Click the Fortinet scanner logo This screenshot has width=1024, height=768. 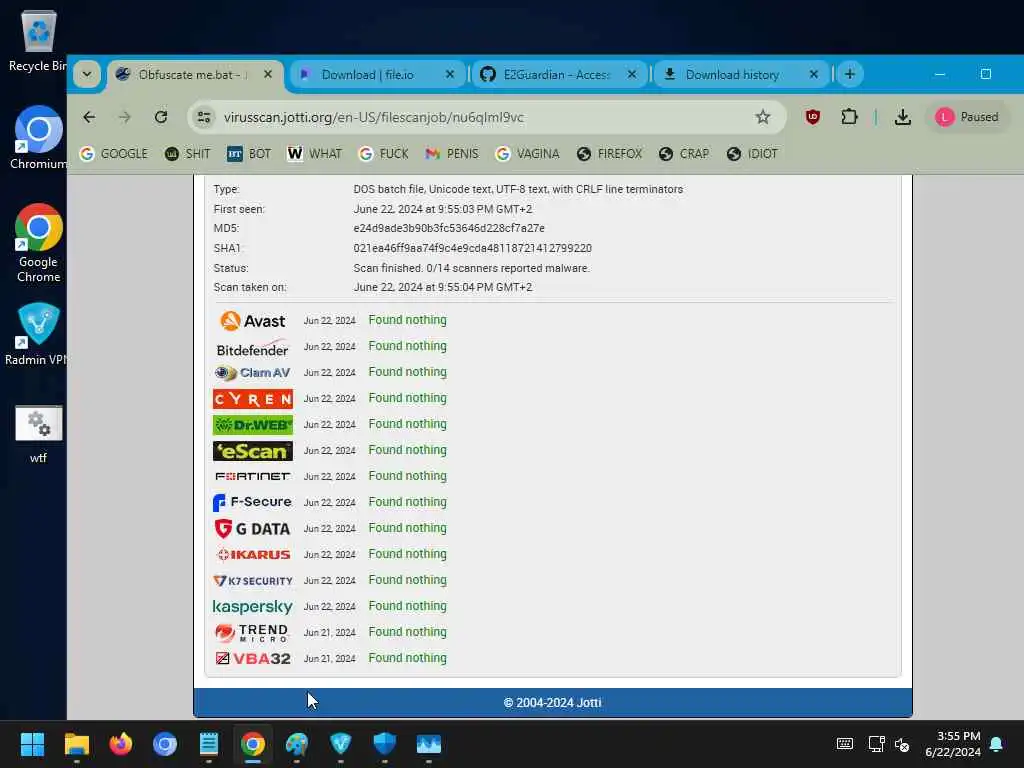(252, 476)
